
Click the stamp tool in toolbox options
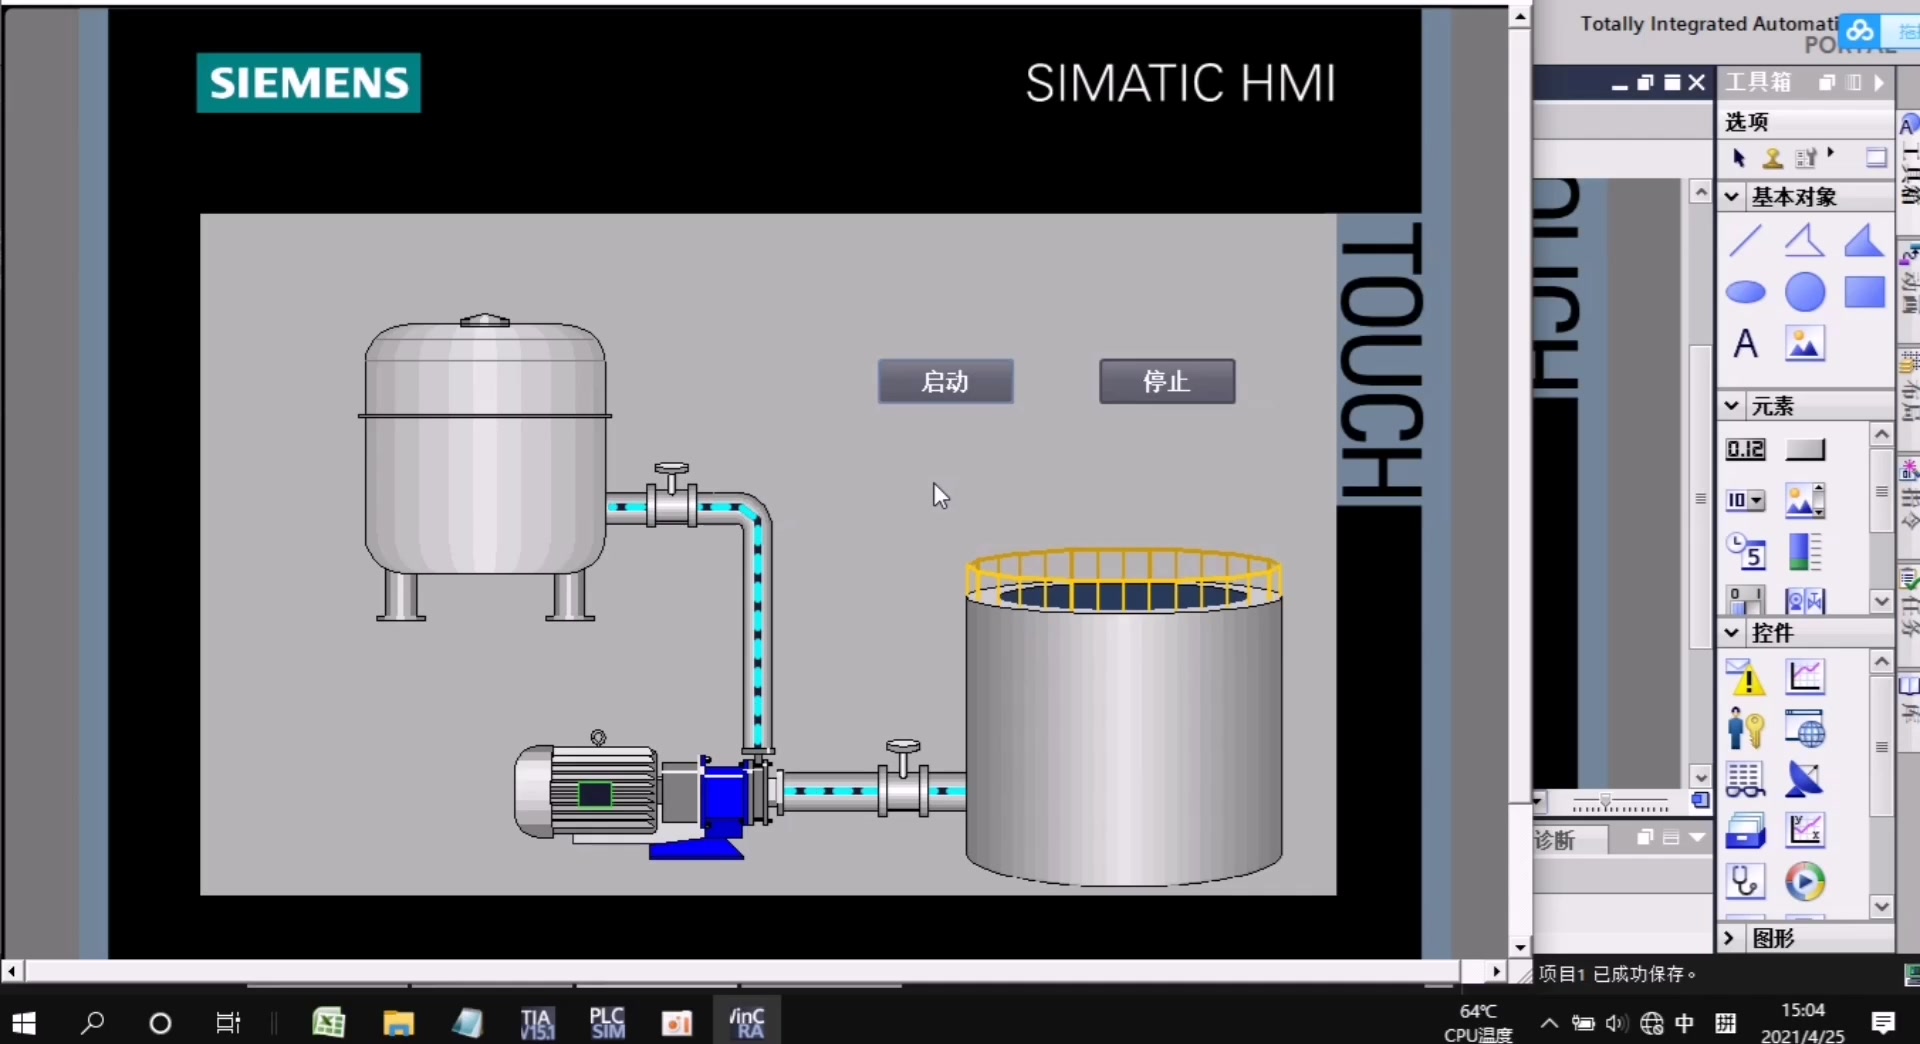[x=1772, y=158]
